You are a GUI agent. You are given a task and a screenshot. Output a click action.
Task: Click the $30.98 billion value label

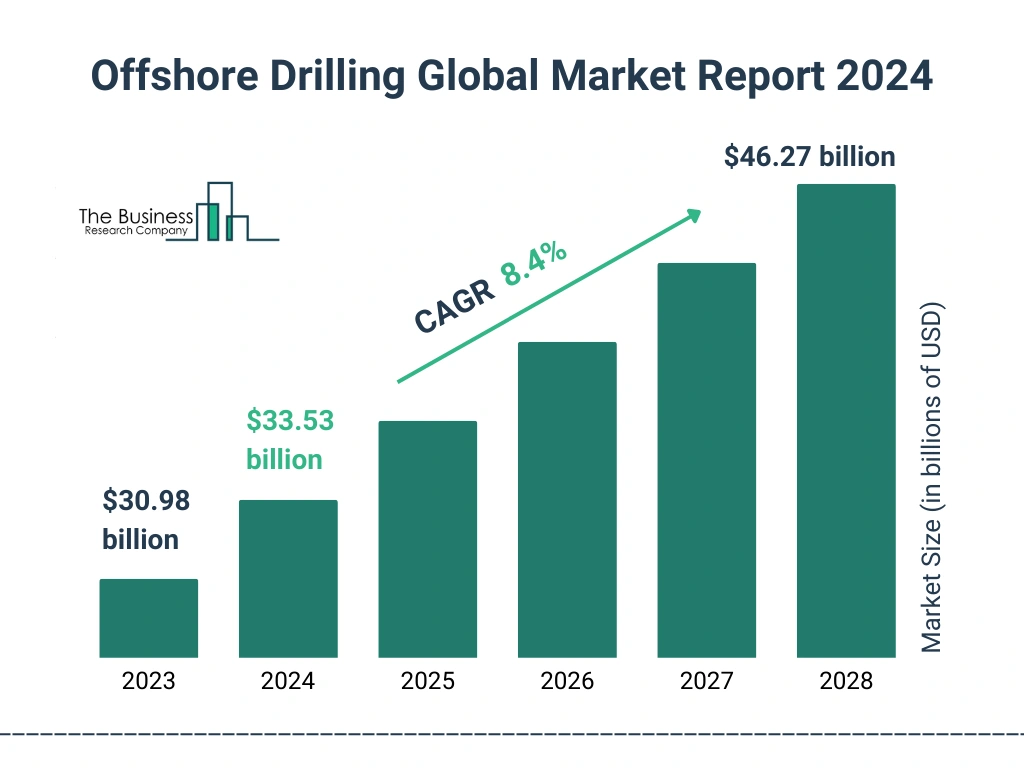[x=145, y=520]
